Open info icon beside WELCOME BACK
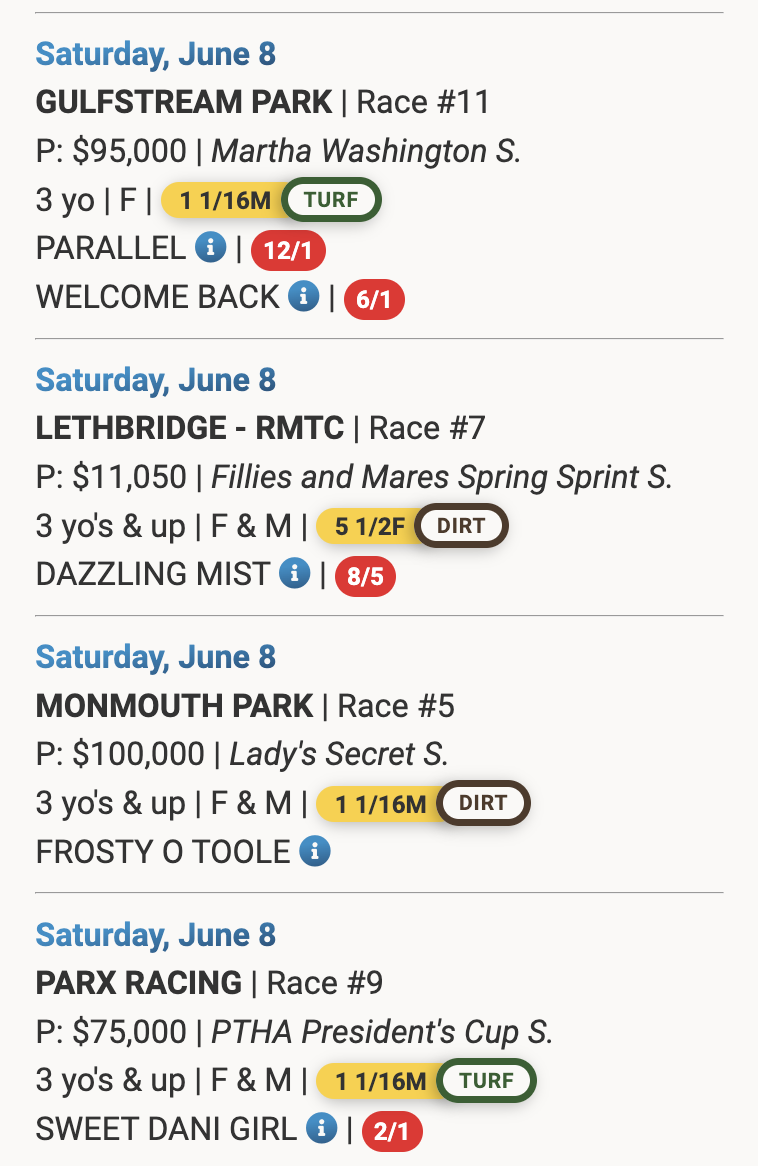758x1166 pixels. click(x=303, y=296)
